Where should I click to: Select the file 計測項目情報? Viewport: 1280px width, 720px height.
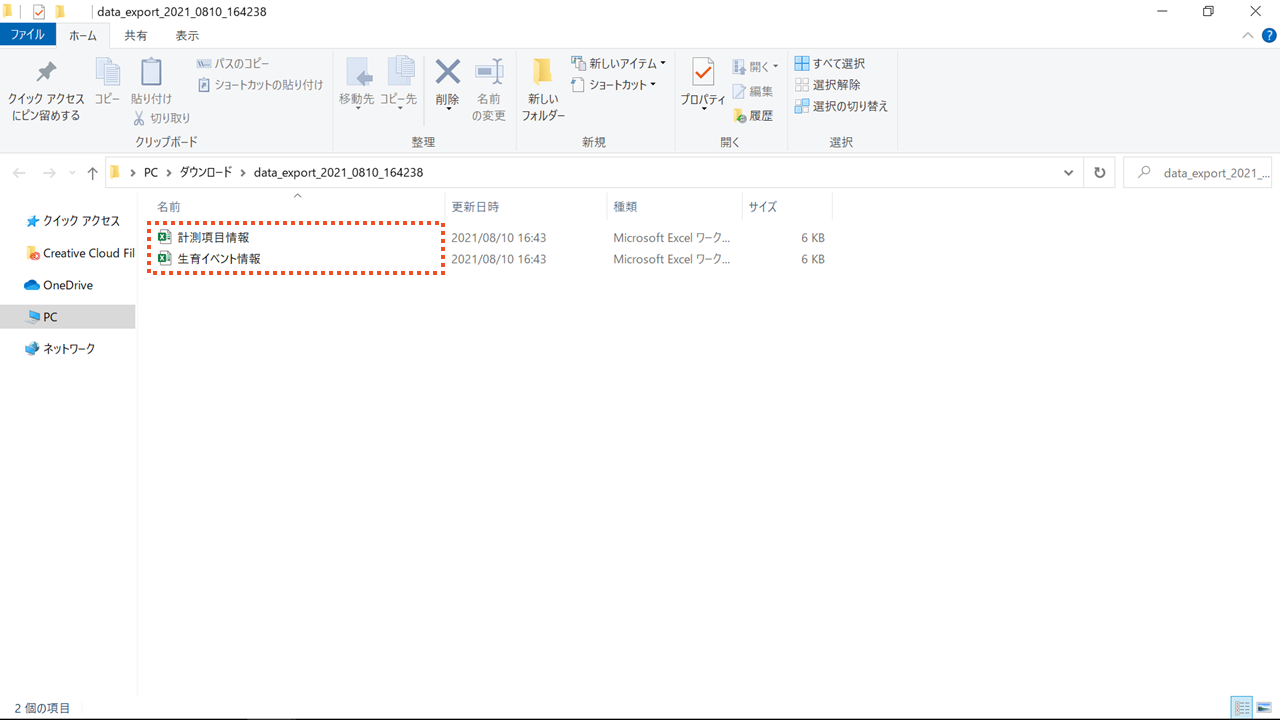coord(213,238)
